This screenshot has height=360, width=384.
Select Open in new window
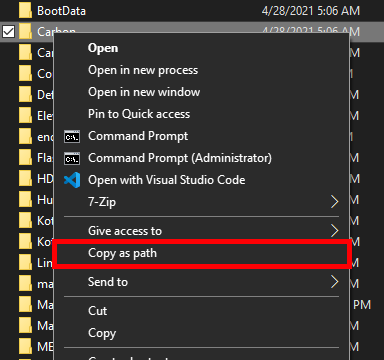(x=144, y=92)
